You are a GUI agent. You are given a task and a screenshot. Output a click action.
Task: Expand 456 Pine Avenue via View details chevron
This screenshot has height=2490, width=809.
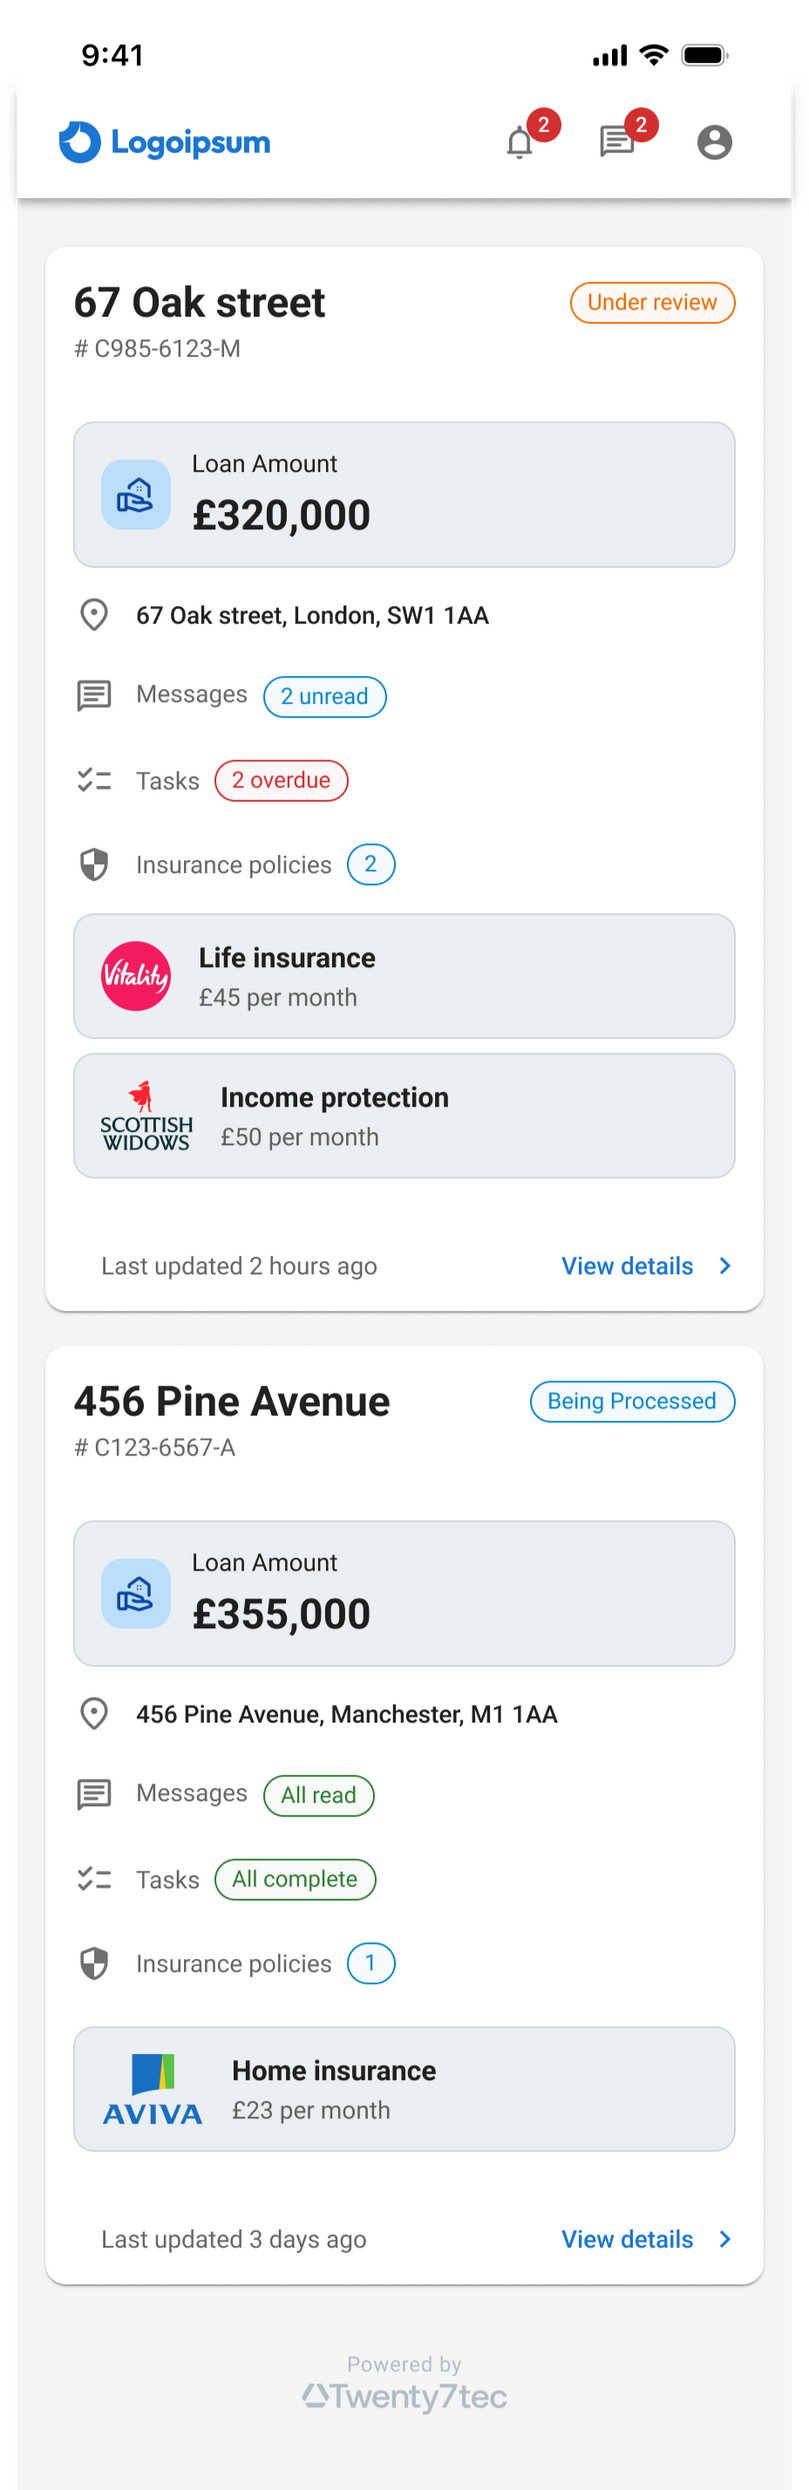(x=725, y=2239)
